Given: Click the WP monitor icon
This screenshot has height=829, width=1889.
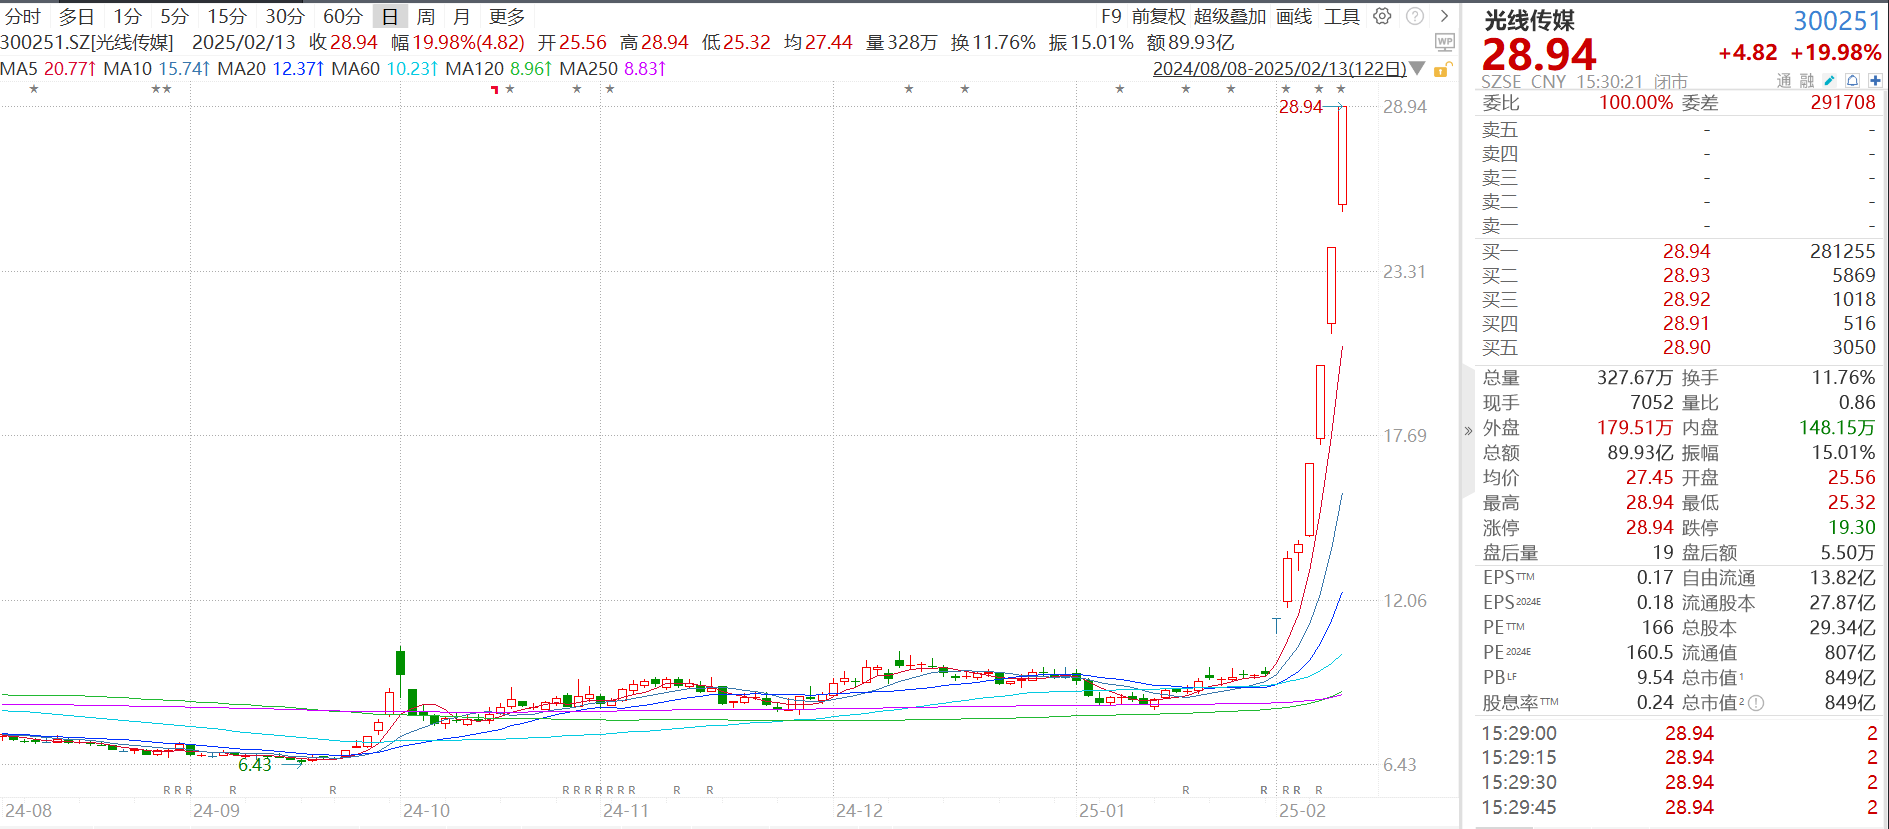Looking at the screenshot, I should tap(1444, 42).
